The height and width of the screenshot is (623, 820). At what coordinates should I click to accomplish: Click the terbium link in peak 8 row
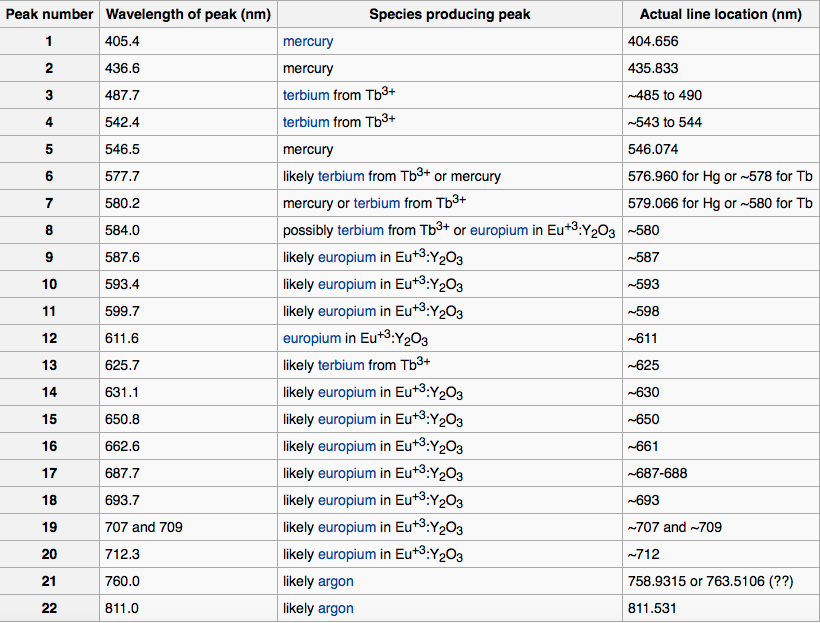click(x=360, y=230)
